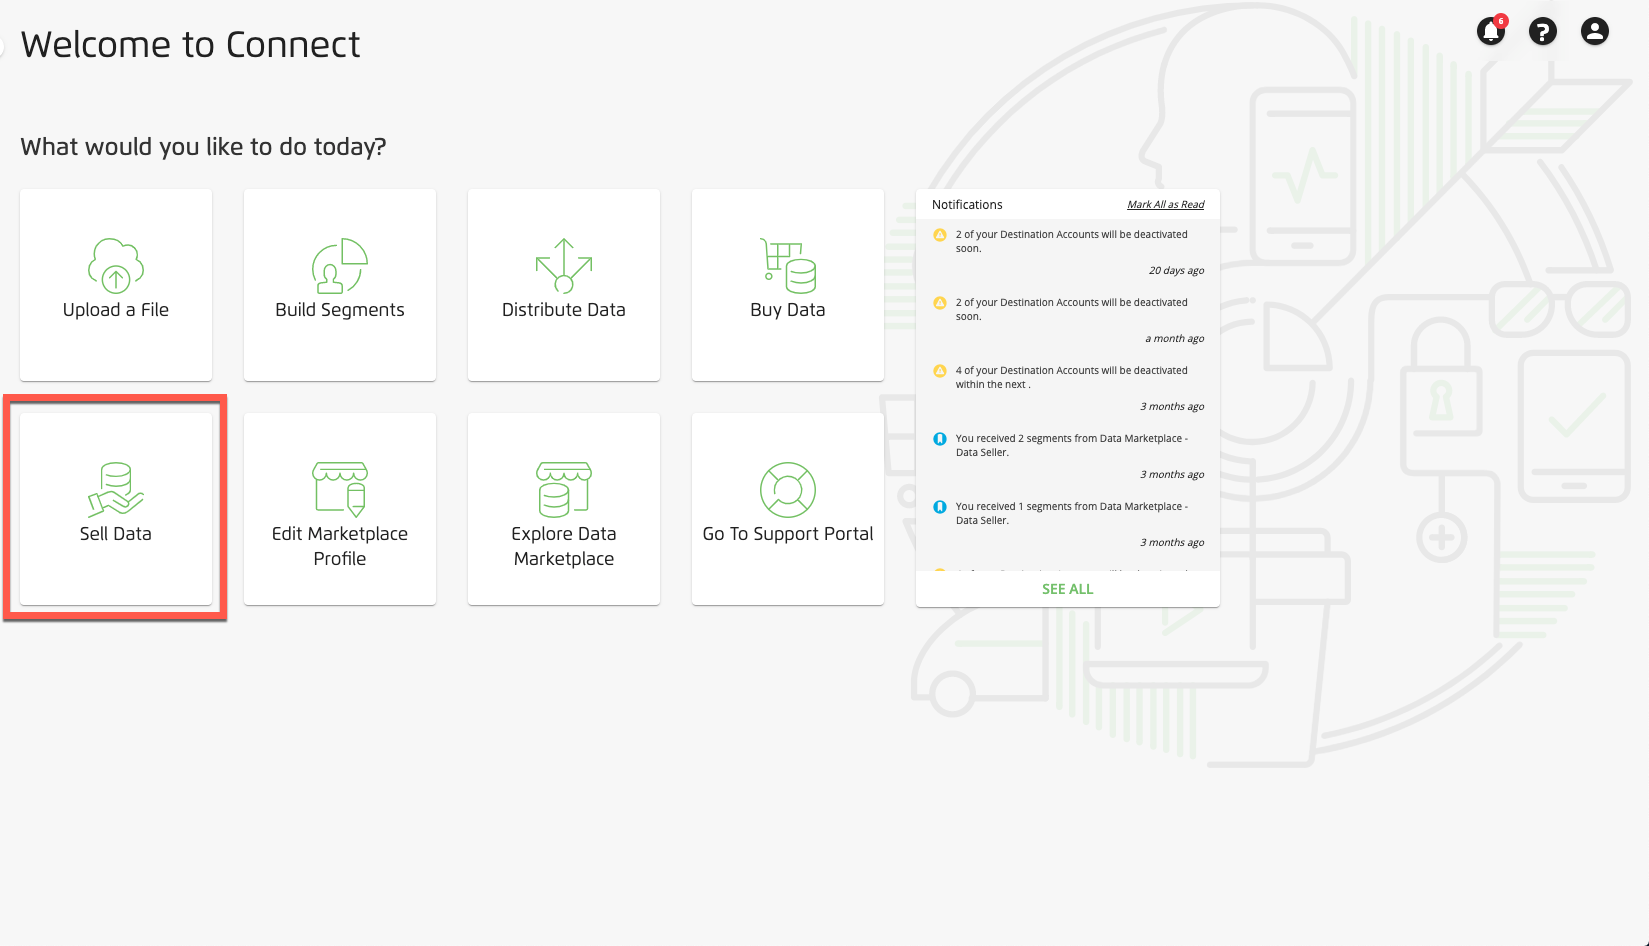Click warning icon of a month ago notification
Image resolution: width=1649 pixels, height=946 pixels.
(940, 303)
